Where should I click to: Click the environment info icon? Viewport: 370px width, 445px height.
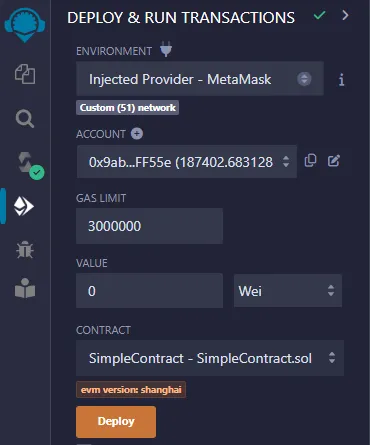341,80
